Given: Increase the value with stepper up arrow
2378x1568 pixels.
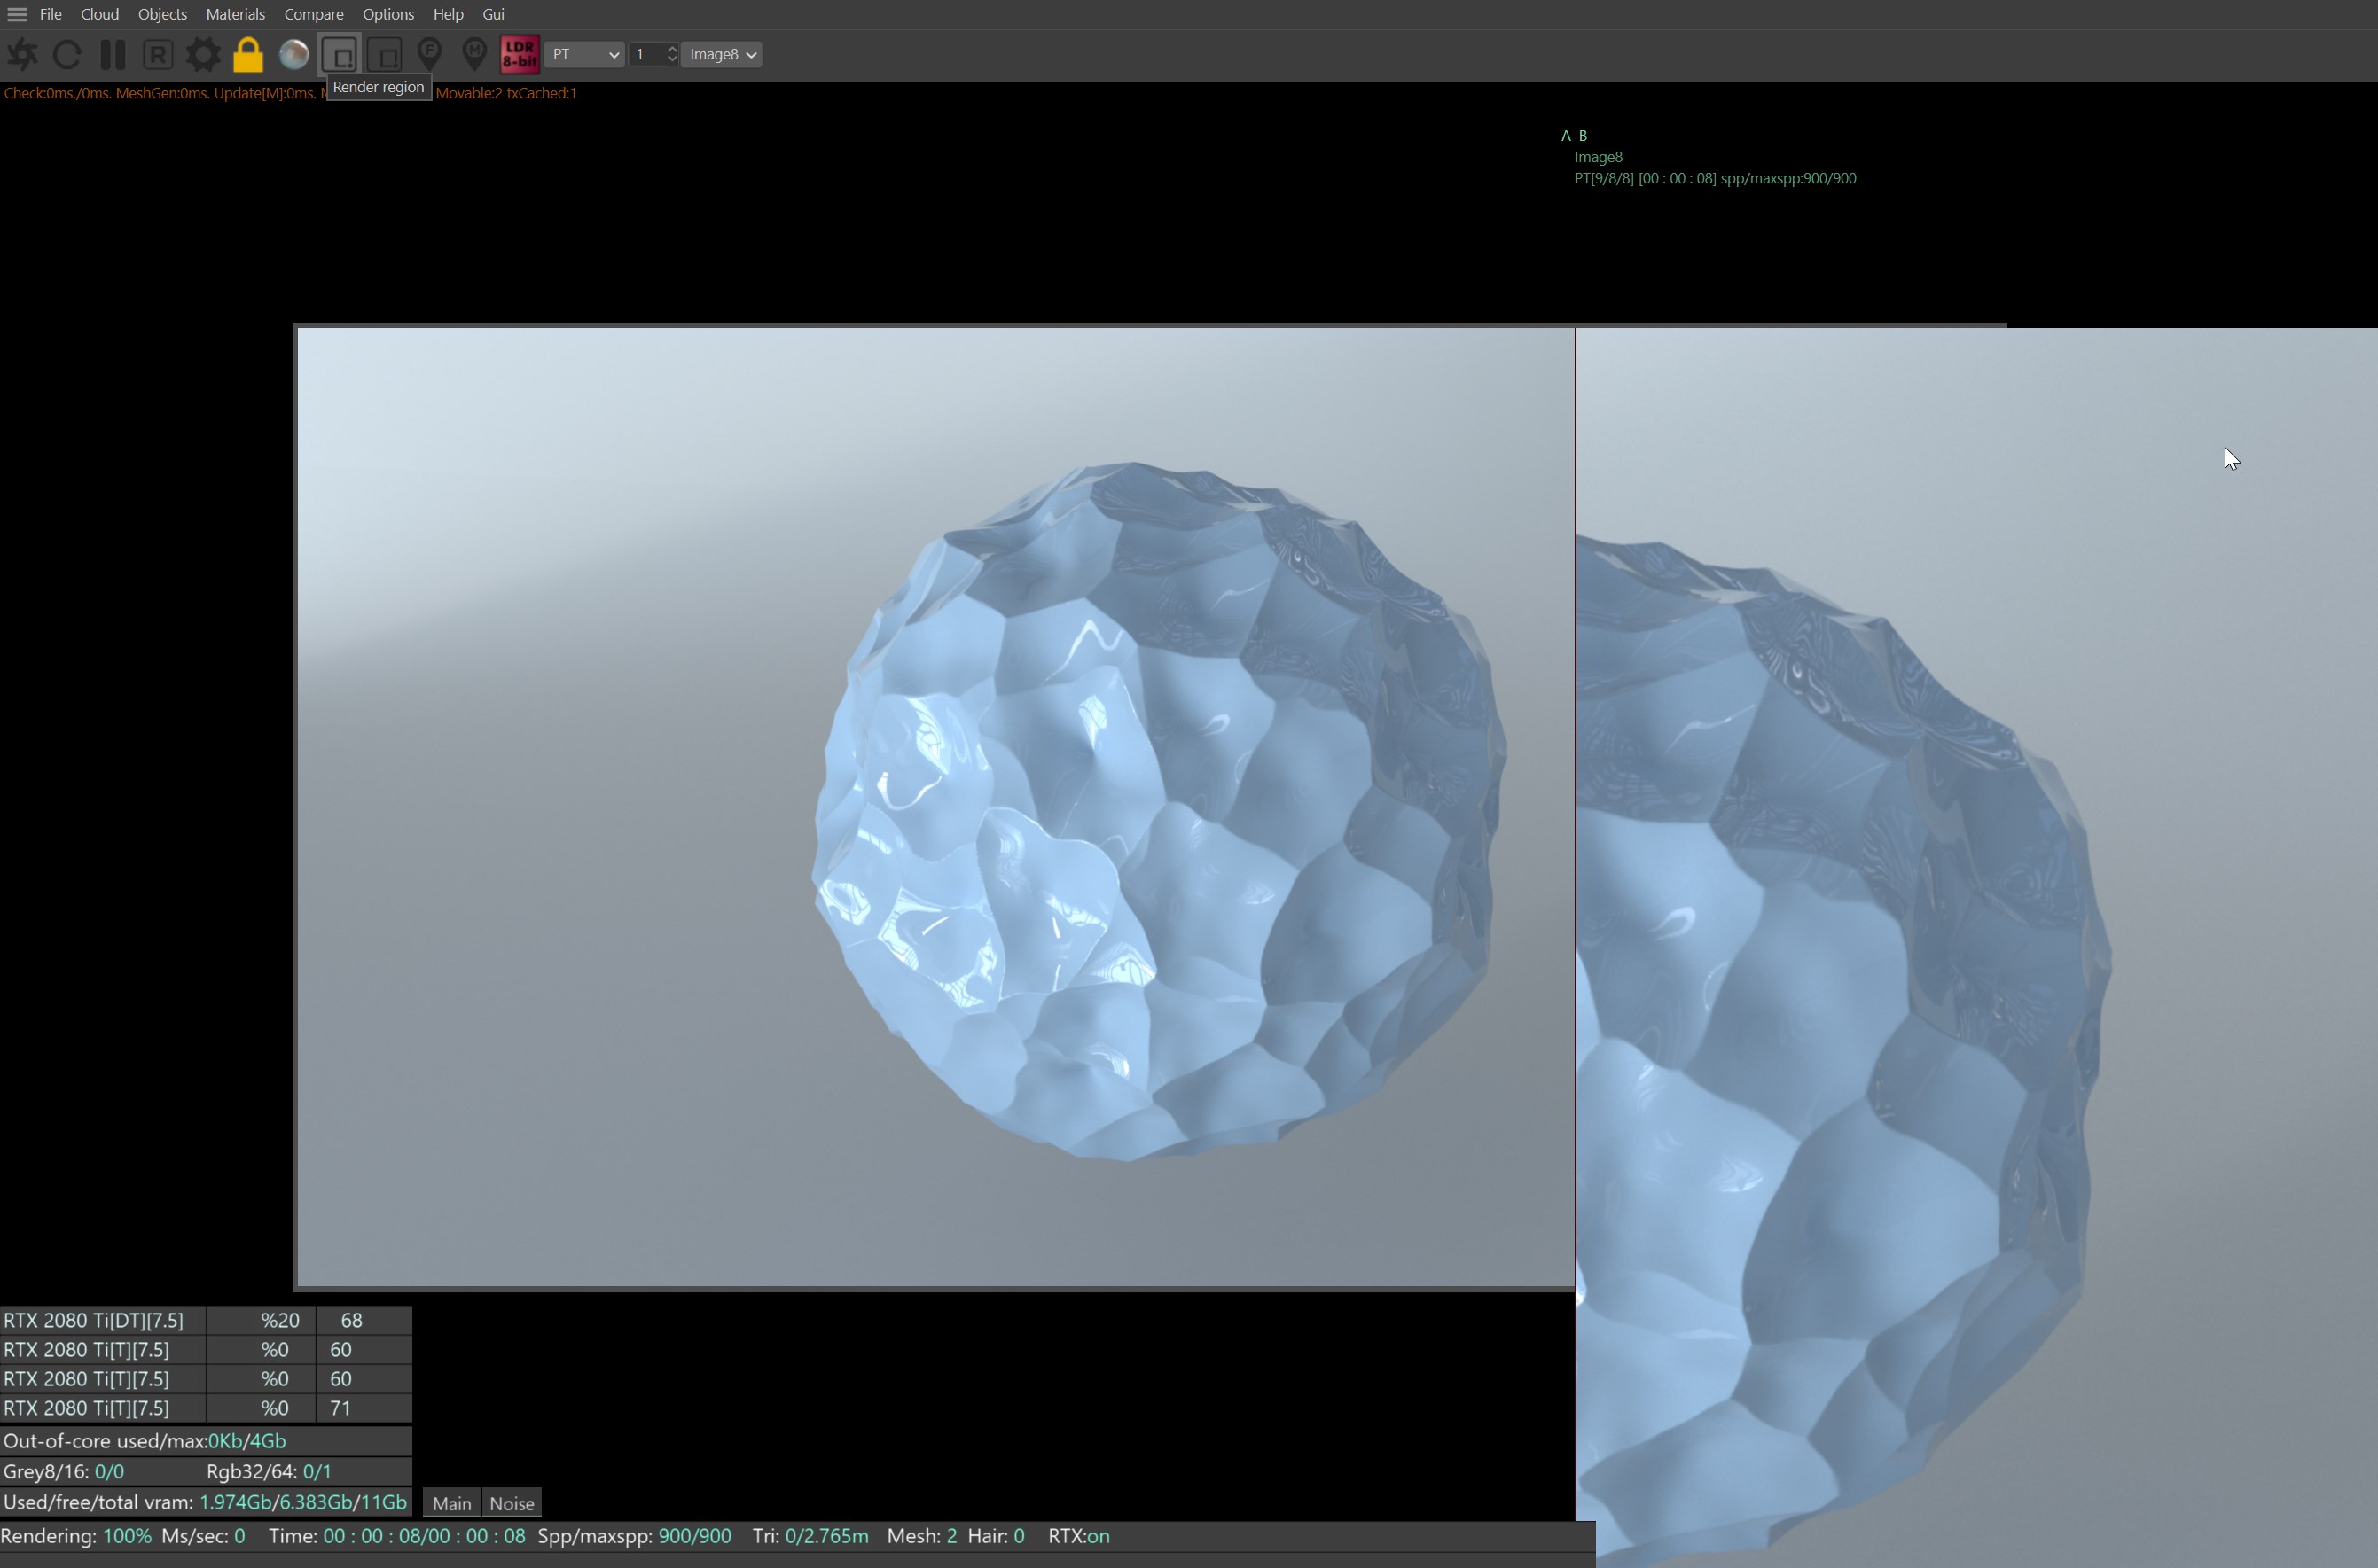Looking at the screenshot, I should (672, 48).
